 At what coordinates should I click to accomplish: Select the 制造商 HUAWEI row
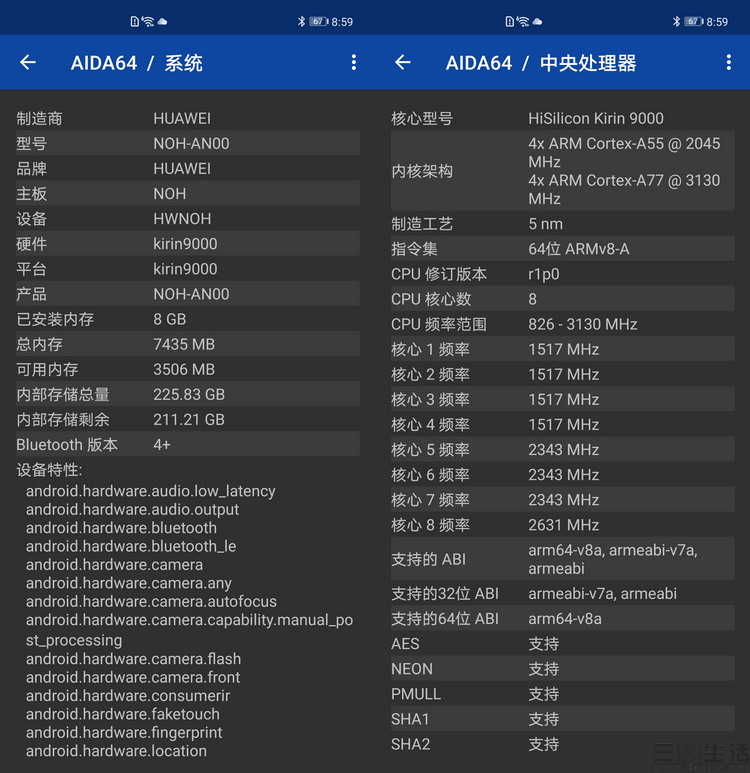[187, 118]
